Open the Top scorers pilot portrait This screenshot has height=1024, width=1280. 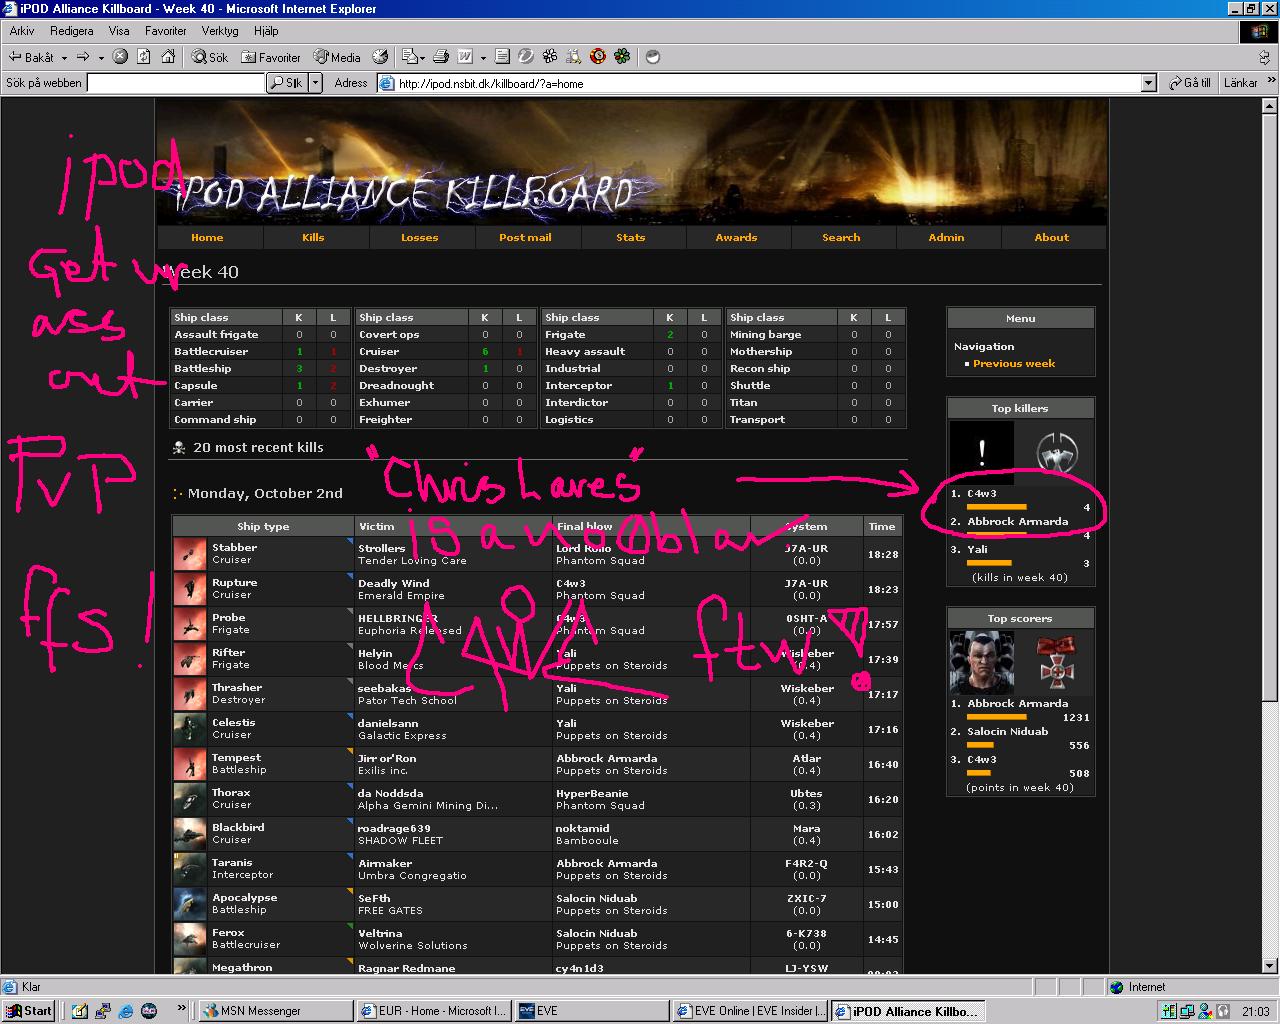(x=981, y=662)
